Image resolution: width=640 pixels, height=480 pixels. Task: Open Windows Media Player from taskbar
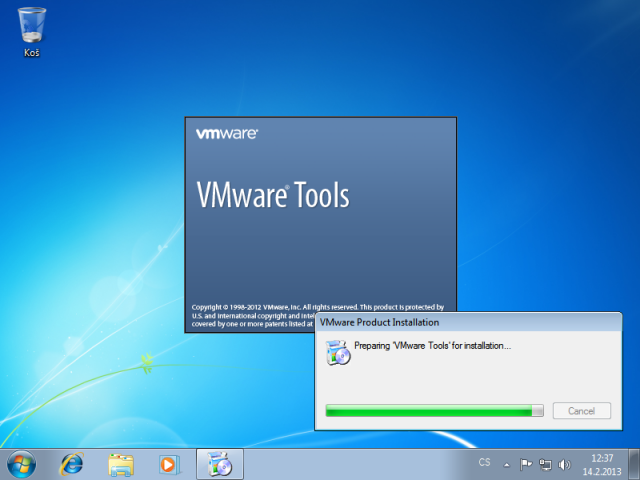pyautogui.click(x=168, y=464)
